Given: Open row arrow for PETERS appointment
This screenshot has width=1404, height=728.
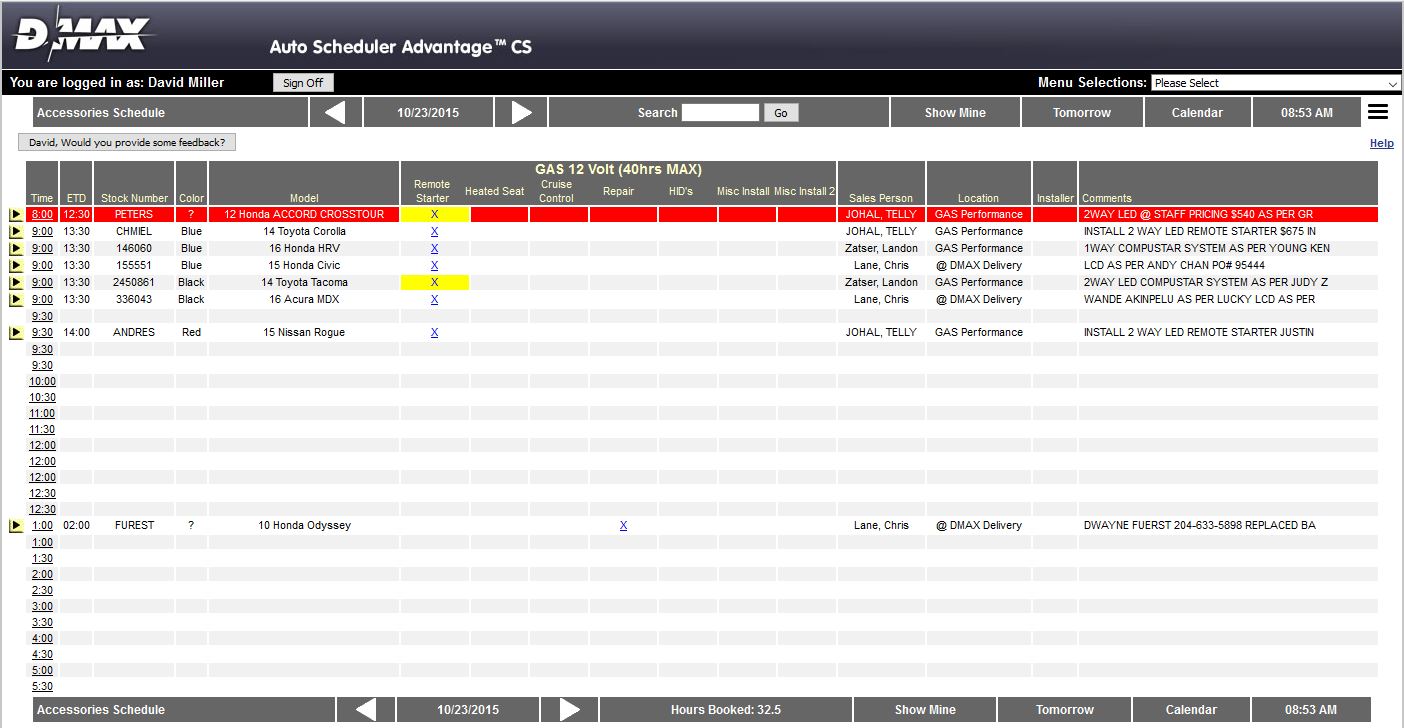Looking at the screenshot, I should pos(16,214).
